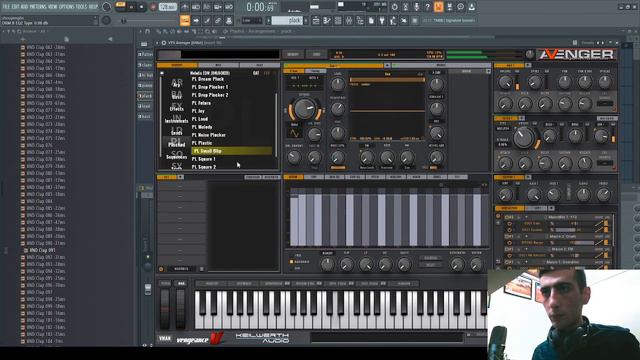Click the Avenger mod wheel

[180, 309]
